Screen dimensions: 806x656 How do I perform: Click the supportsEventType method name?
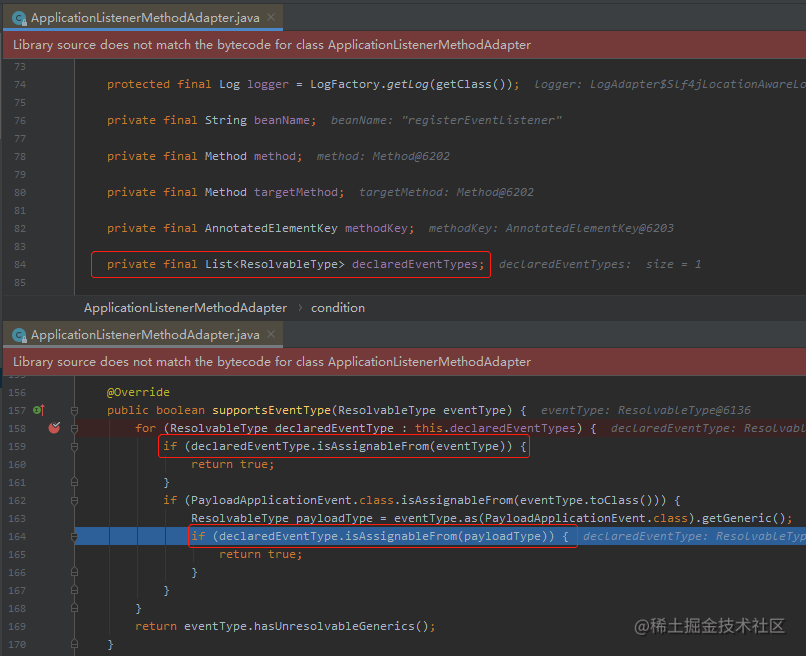coord(271,410)
